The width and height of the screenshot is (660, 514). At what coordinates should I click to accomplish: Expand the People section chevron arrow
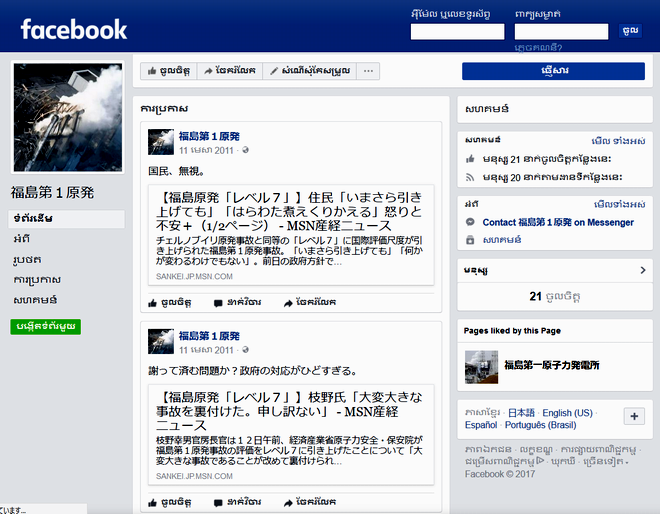(642, 270)
